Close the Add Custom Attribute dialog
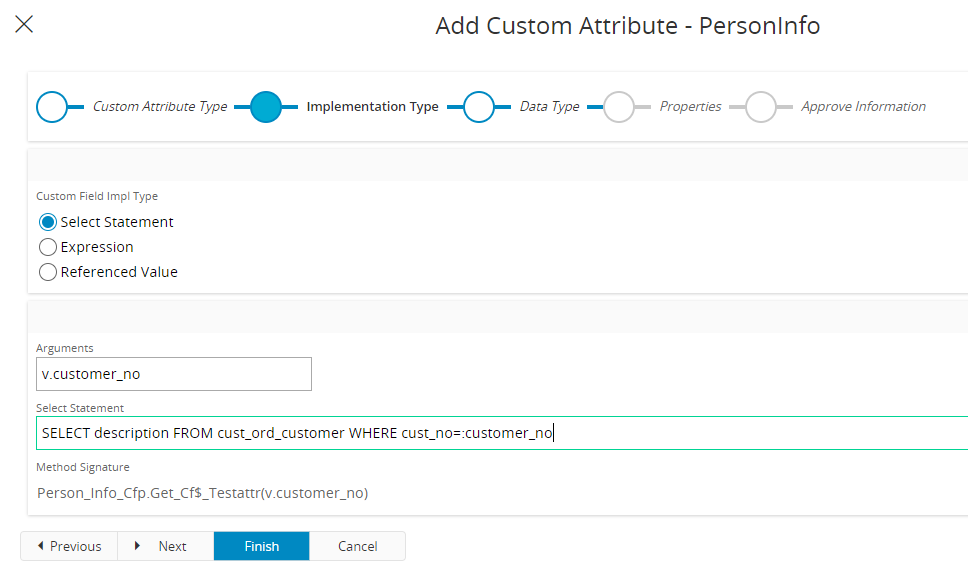Image resolution: width=968 pixels, height=583 pixels. (x=24, y=24)
